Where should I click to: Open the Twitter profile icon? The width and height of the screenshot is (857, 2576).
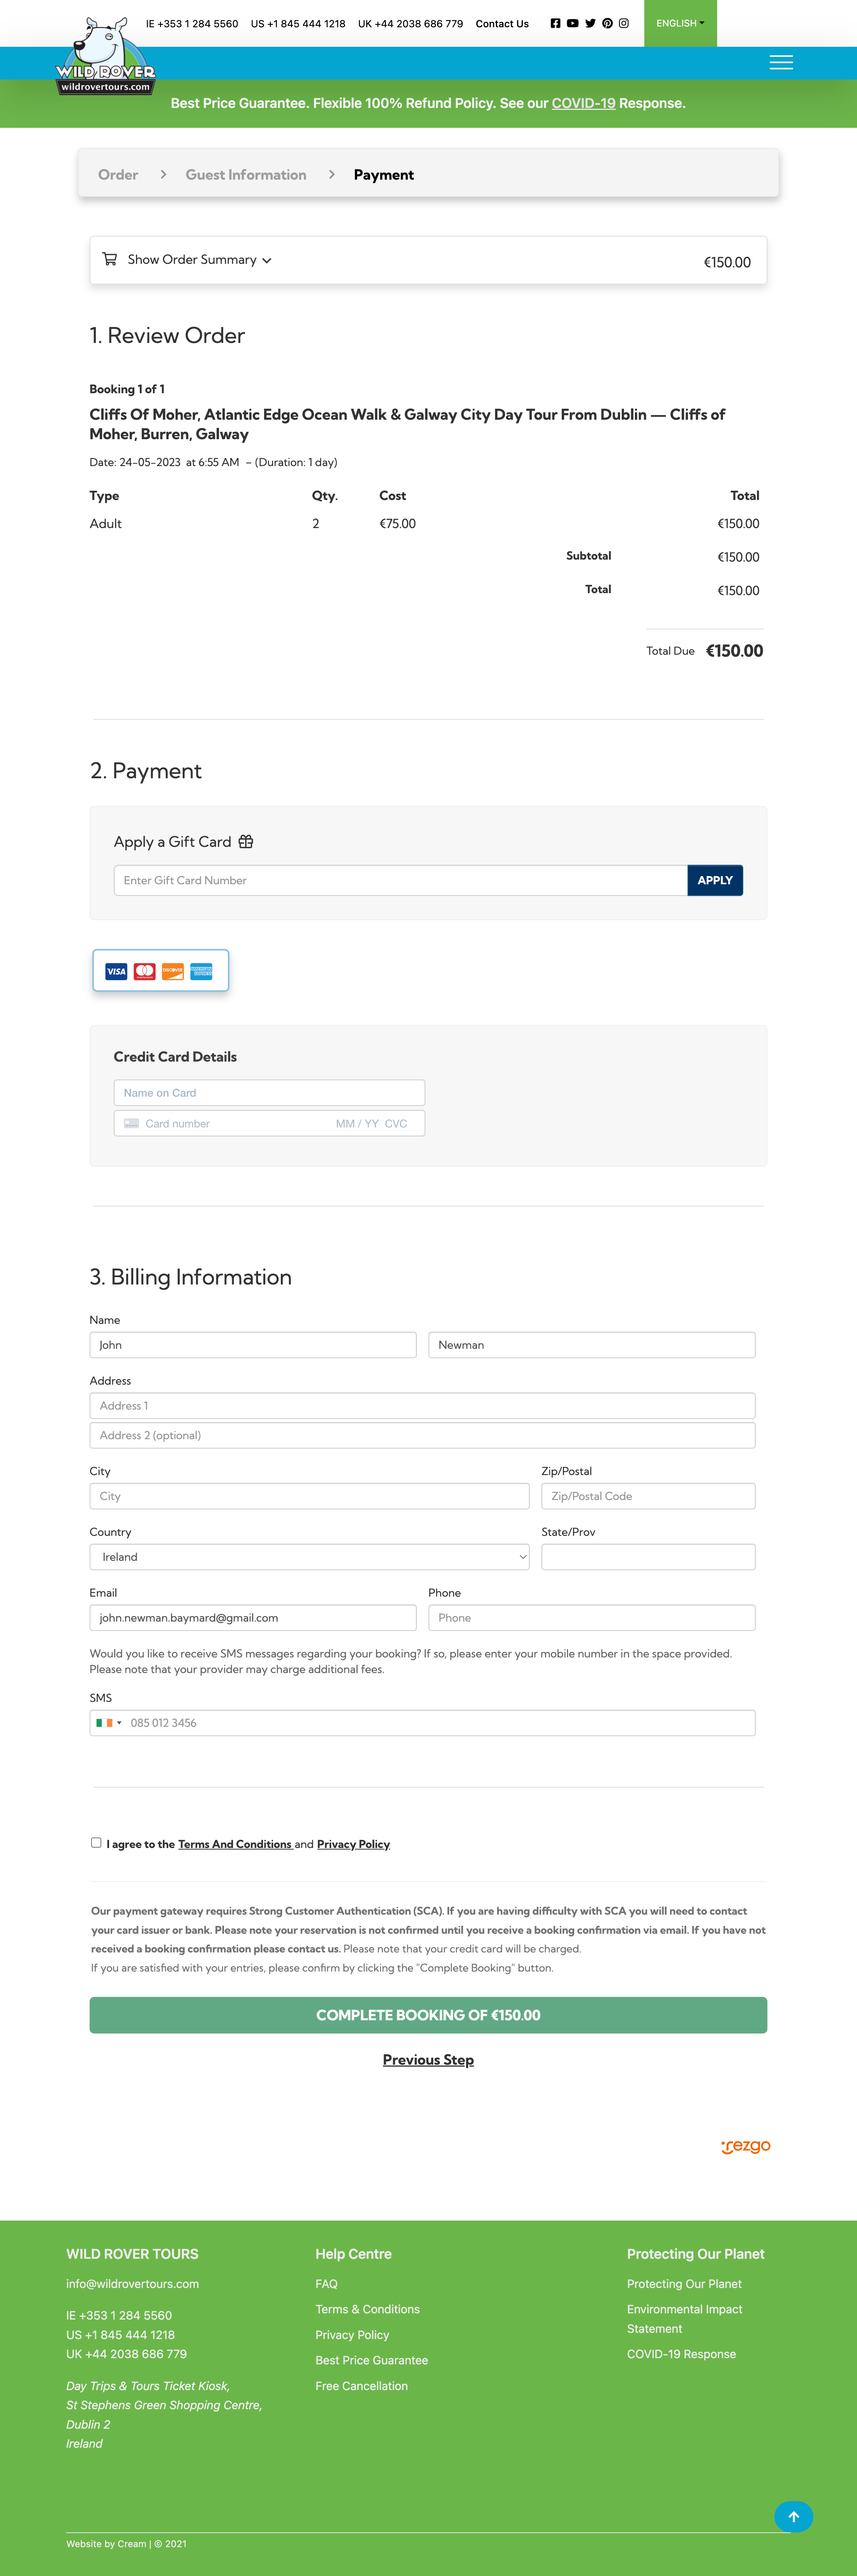coord(590,23)
